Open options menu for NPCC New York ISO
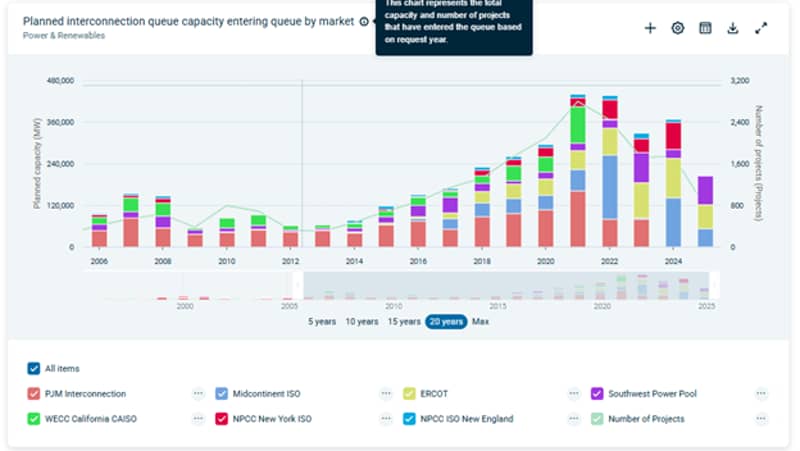The width and height of the screenshot is (800, 451). click(x=386, y=418)
